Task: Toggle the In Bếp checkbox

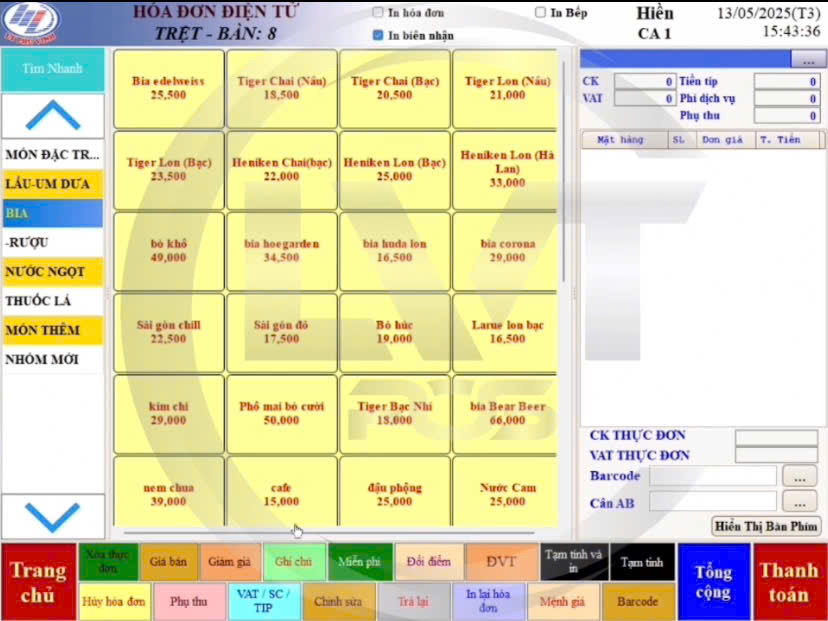Action: [x=541, y=13]
